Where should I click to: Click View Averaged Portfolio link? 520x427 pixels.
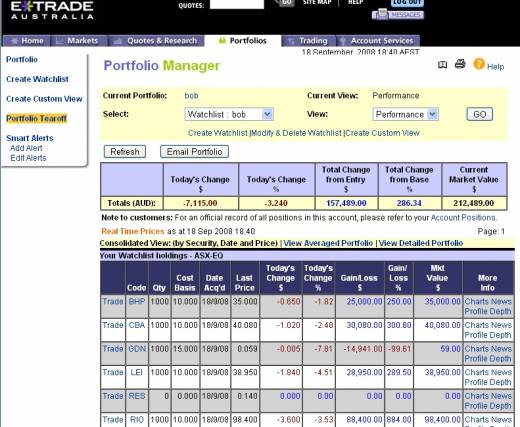(328, 243)
